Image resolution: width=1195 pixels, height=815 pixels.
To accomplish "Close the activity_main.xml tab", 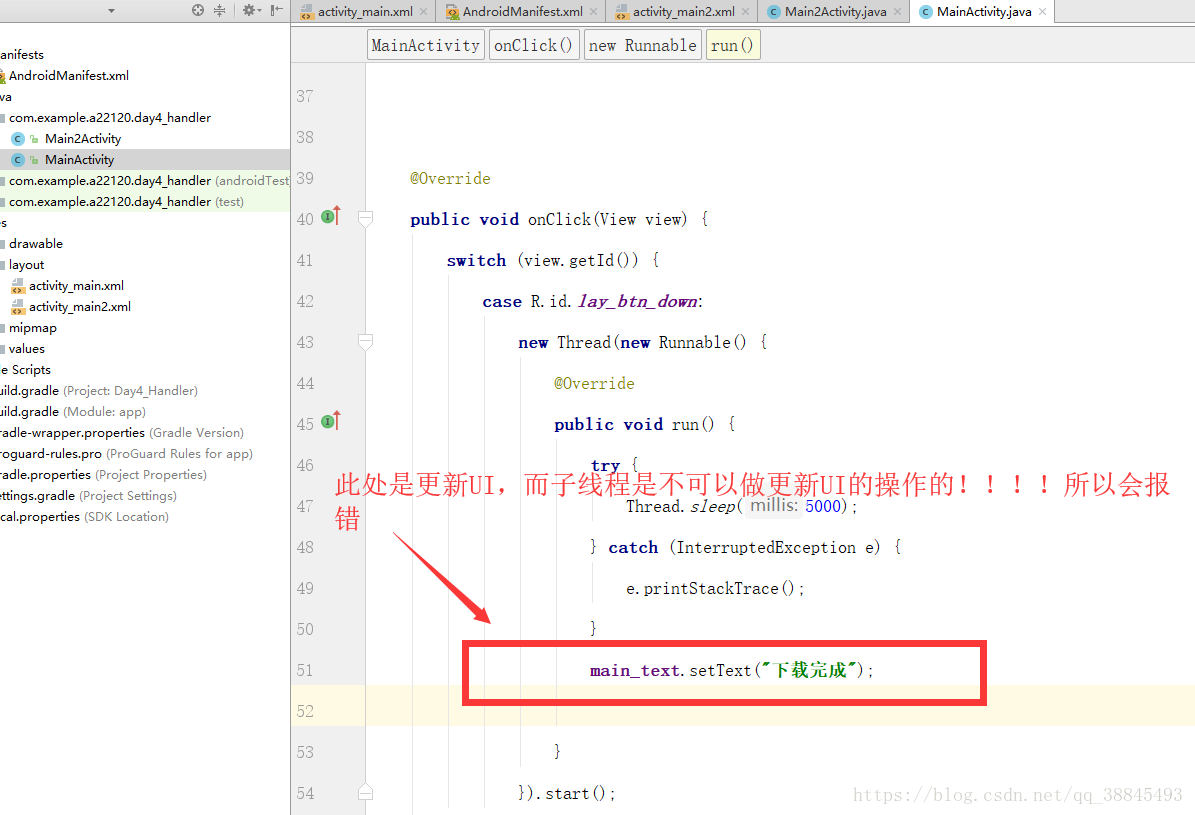I will click(424, 11).
